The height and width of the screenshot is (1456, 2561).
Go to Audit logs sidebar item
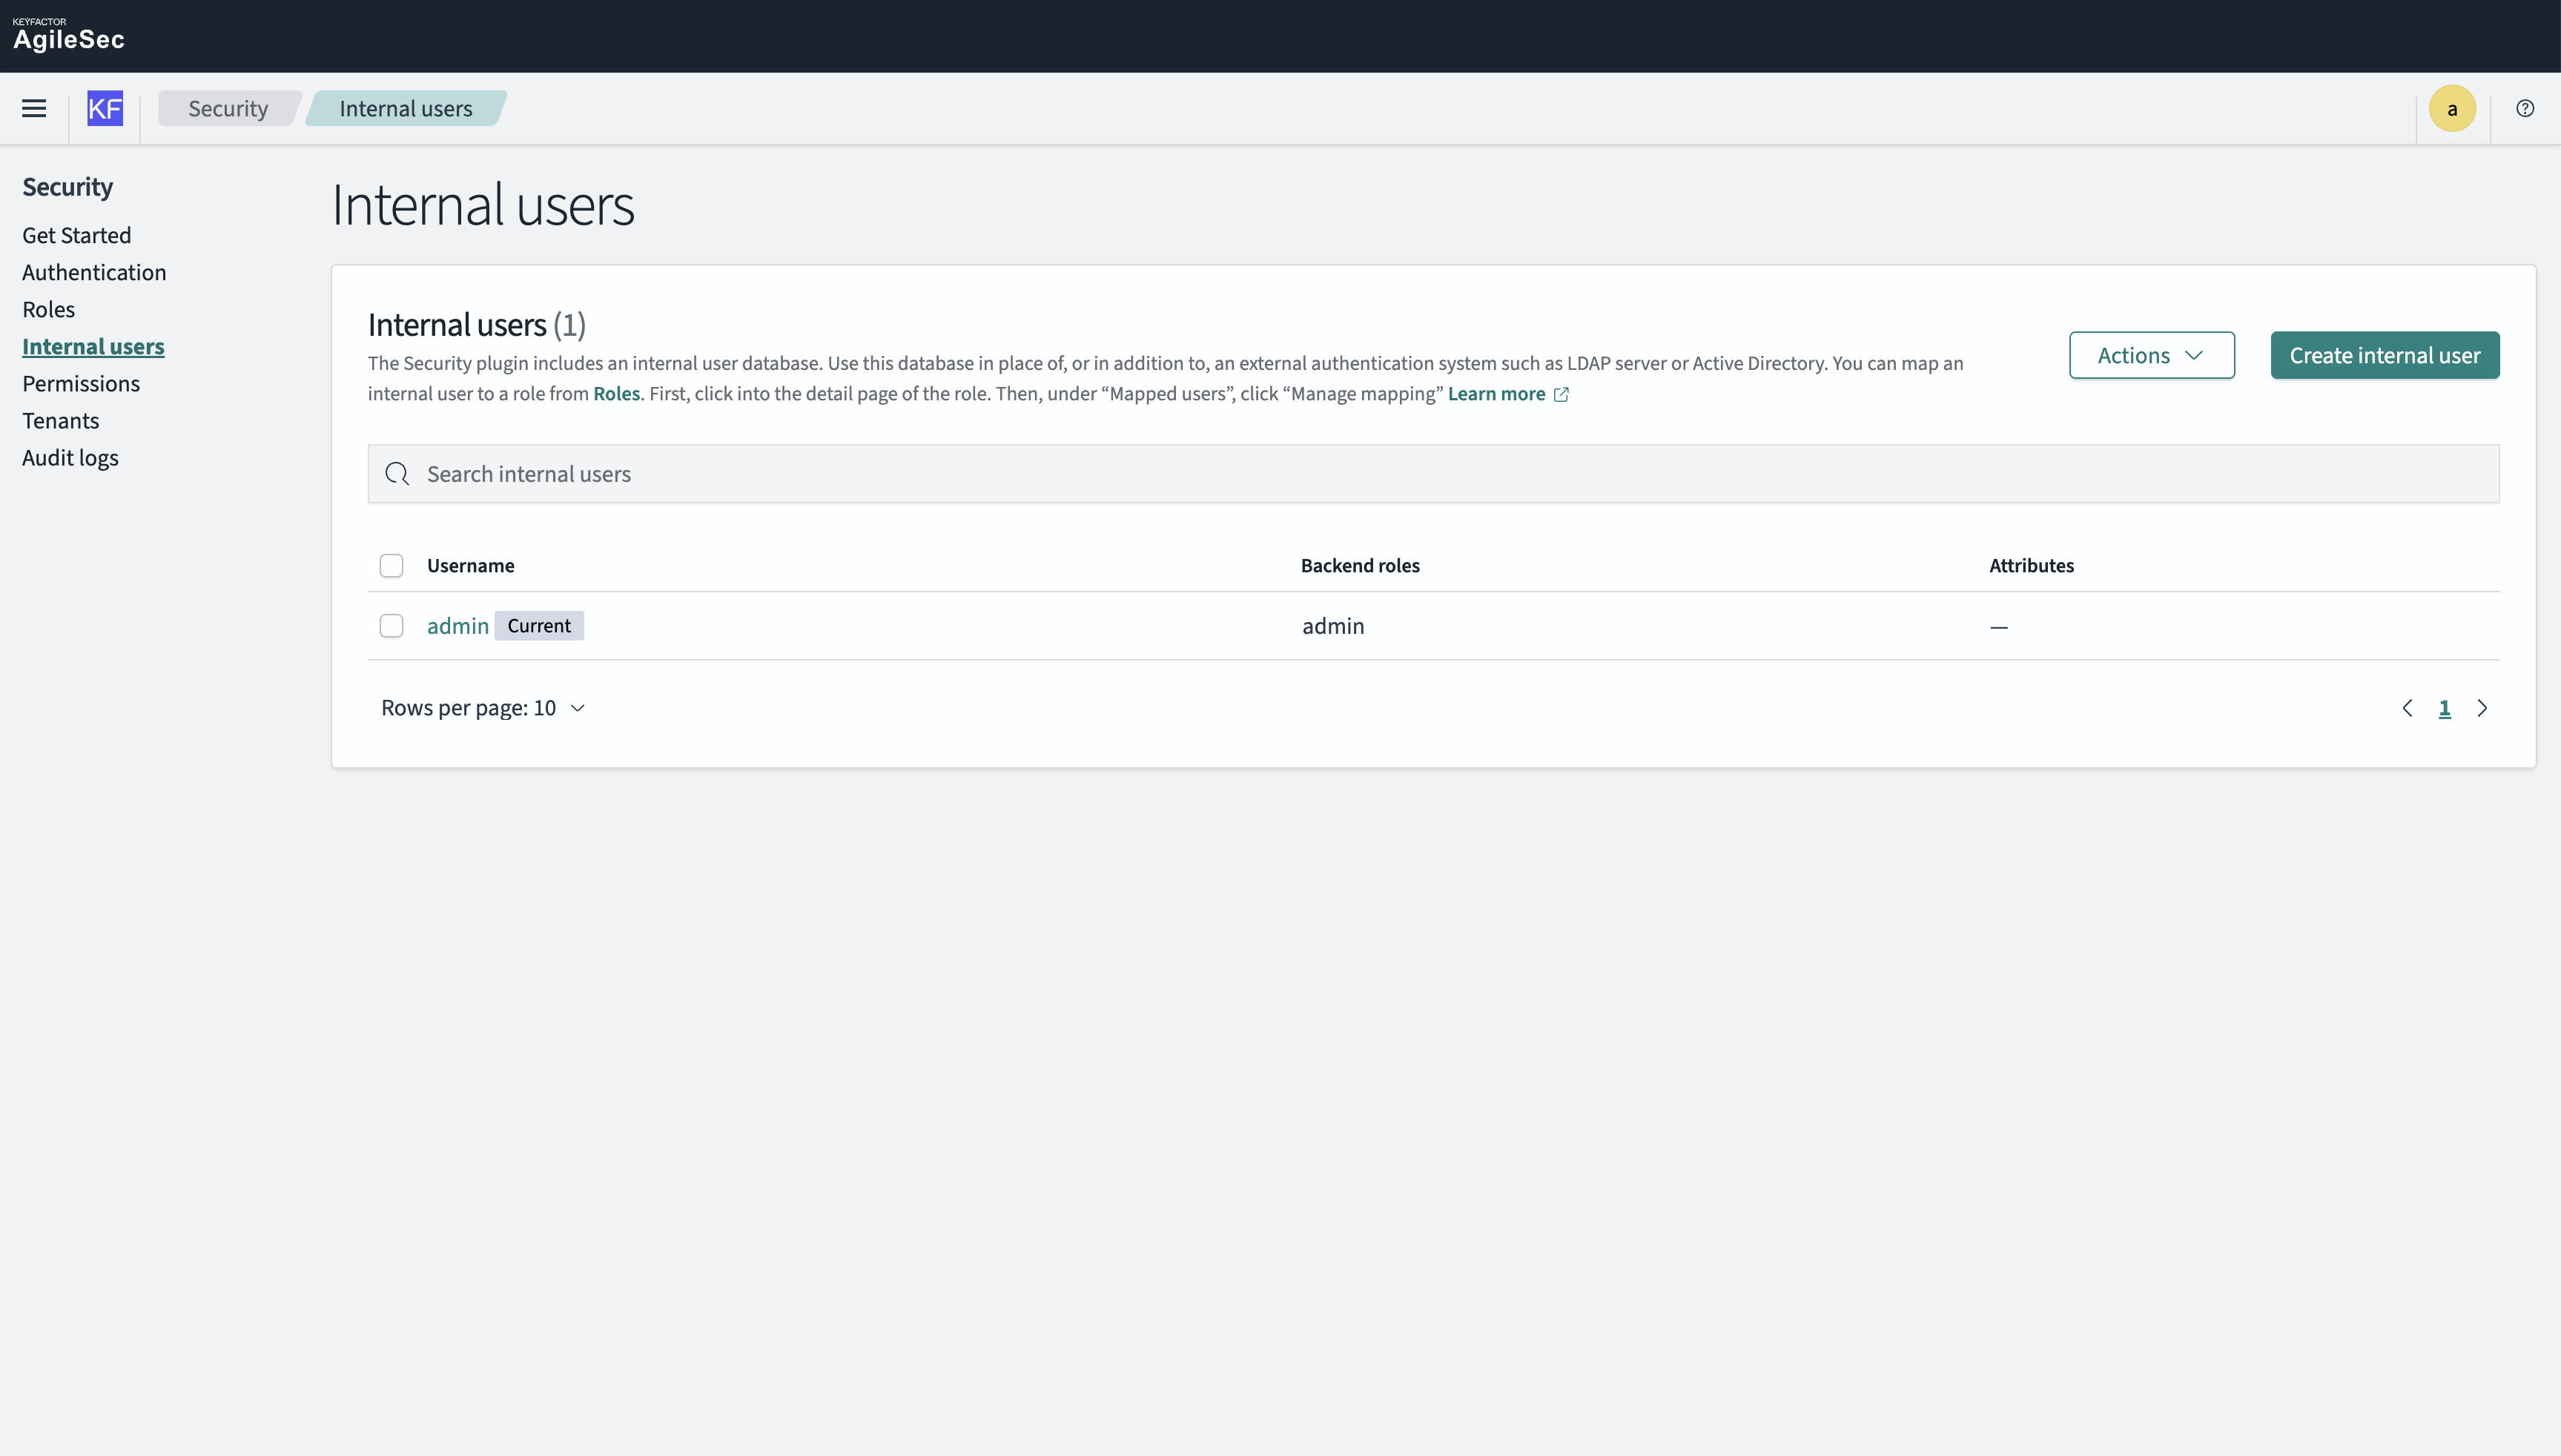[70, 458]
